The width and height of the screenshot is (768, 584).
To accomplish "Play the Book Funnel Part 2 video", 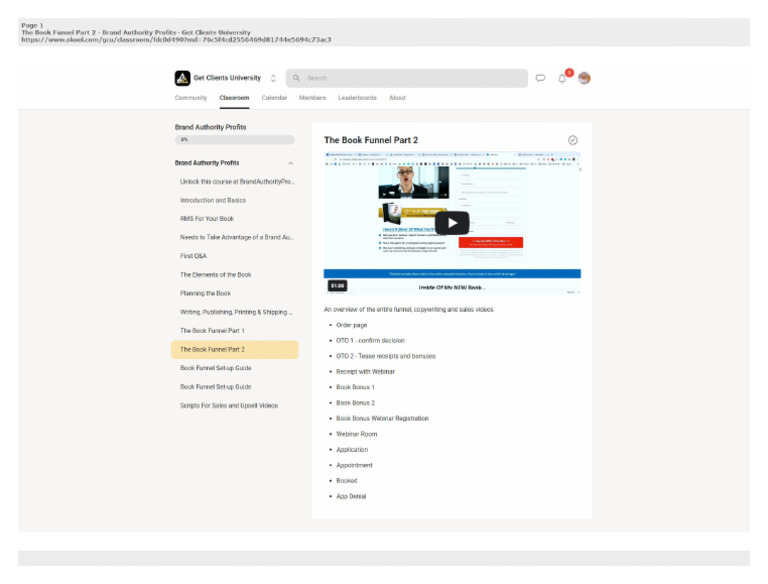I will [452, 223].
